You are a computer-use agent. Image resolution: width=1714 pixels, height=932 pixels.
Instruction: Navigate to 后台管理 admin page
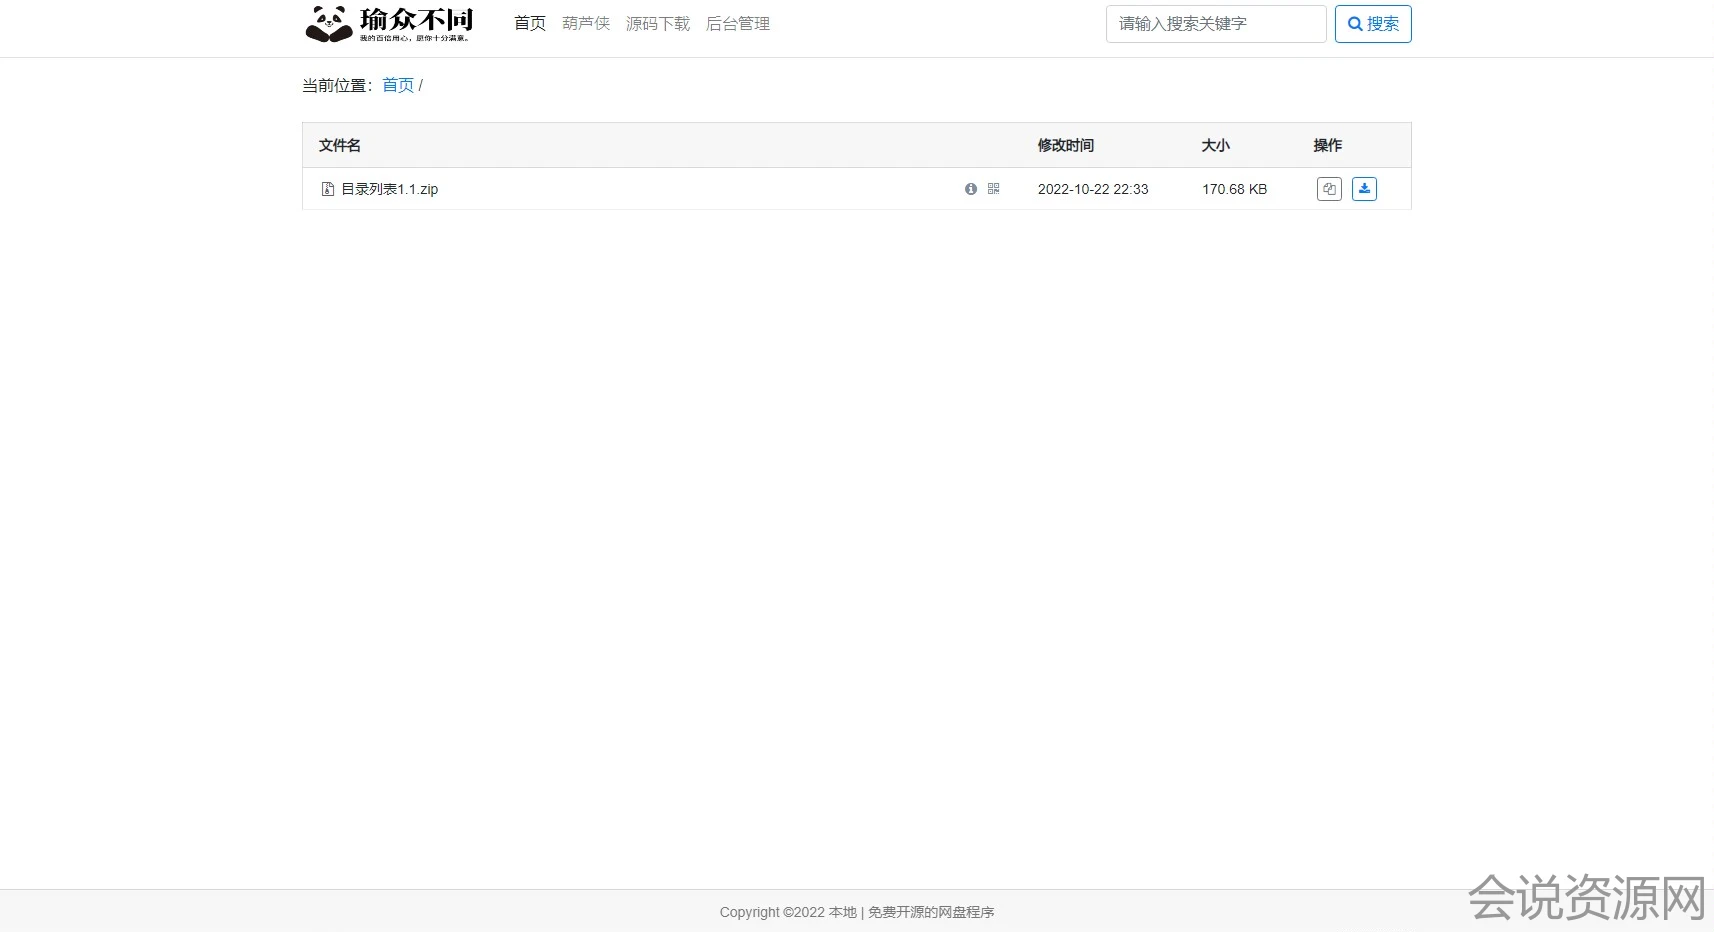[x=737, y=24]
